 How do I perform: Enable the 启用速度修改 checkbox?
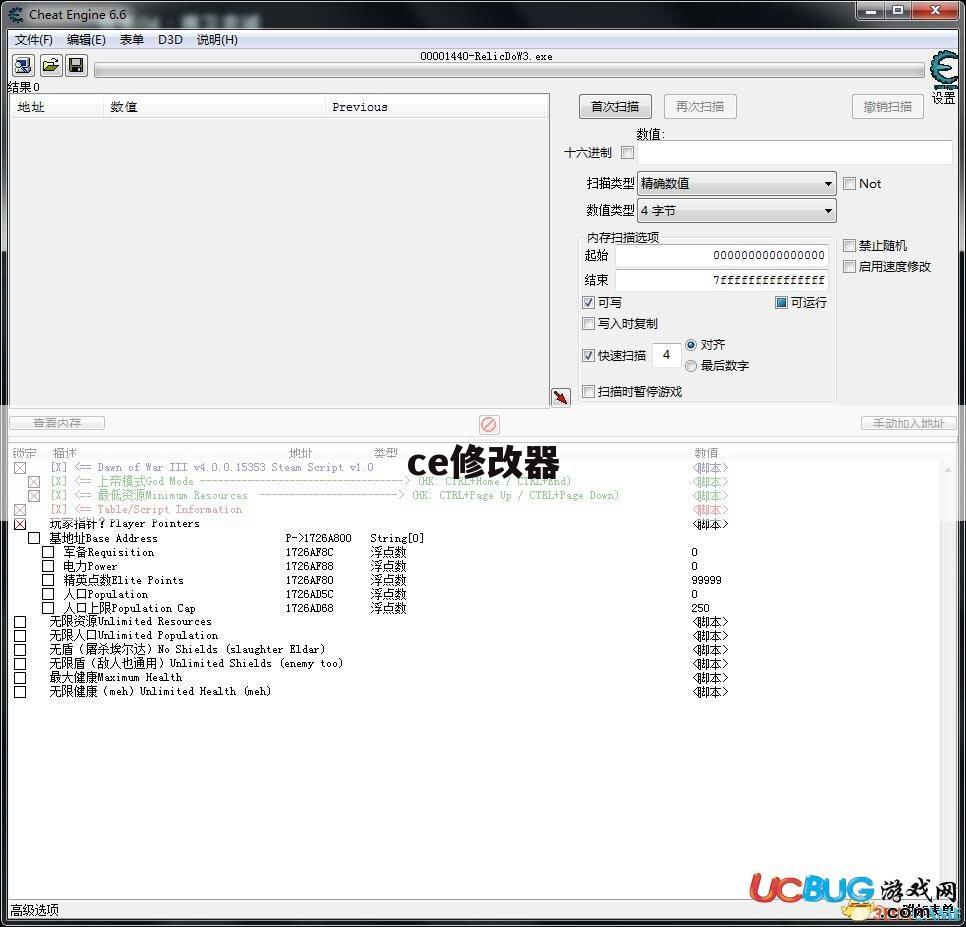click(x=850, y=267)
